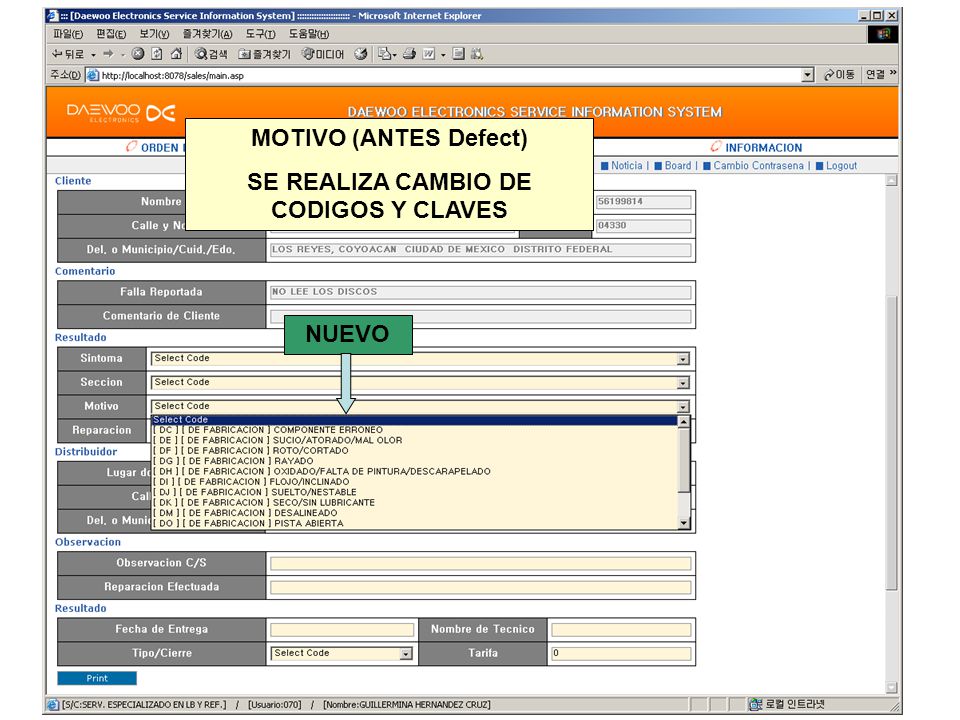The image size is (960, 720).
Task: Select DC COMPONENTE ERRONEO option
Action: coord(414,430)
